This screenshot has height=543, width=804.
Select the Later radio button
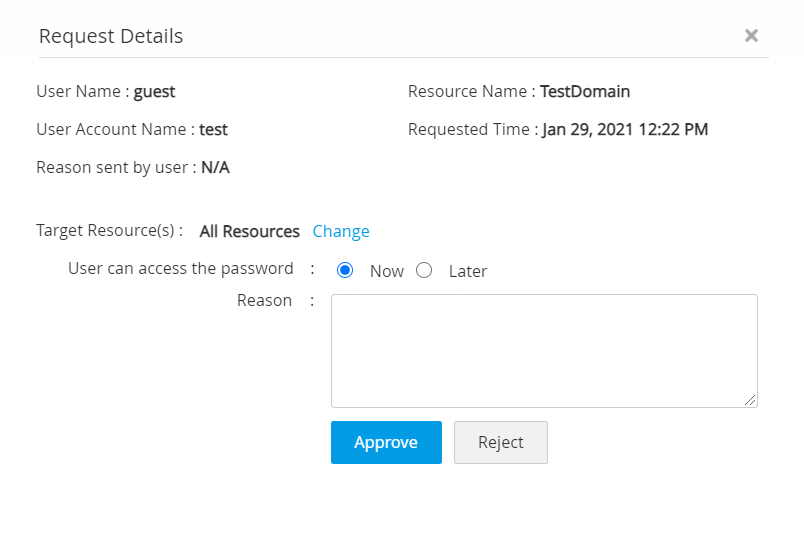(424, 270)
